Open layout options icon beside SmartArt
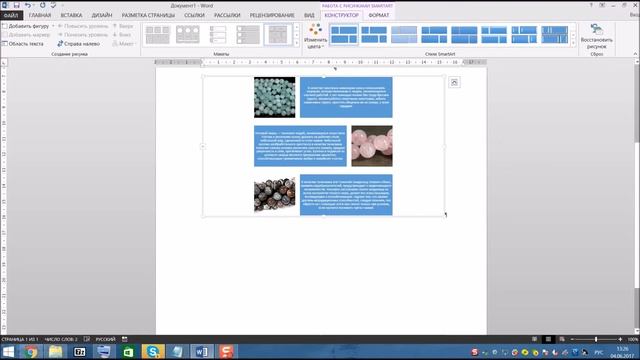The width and height of the screenshot is (640, 360). tap(454, 82)
